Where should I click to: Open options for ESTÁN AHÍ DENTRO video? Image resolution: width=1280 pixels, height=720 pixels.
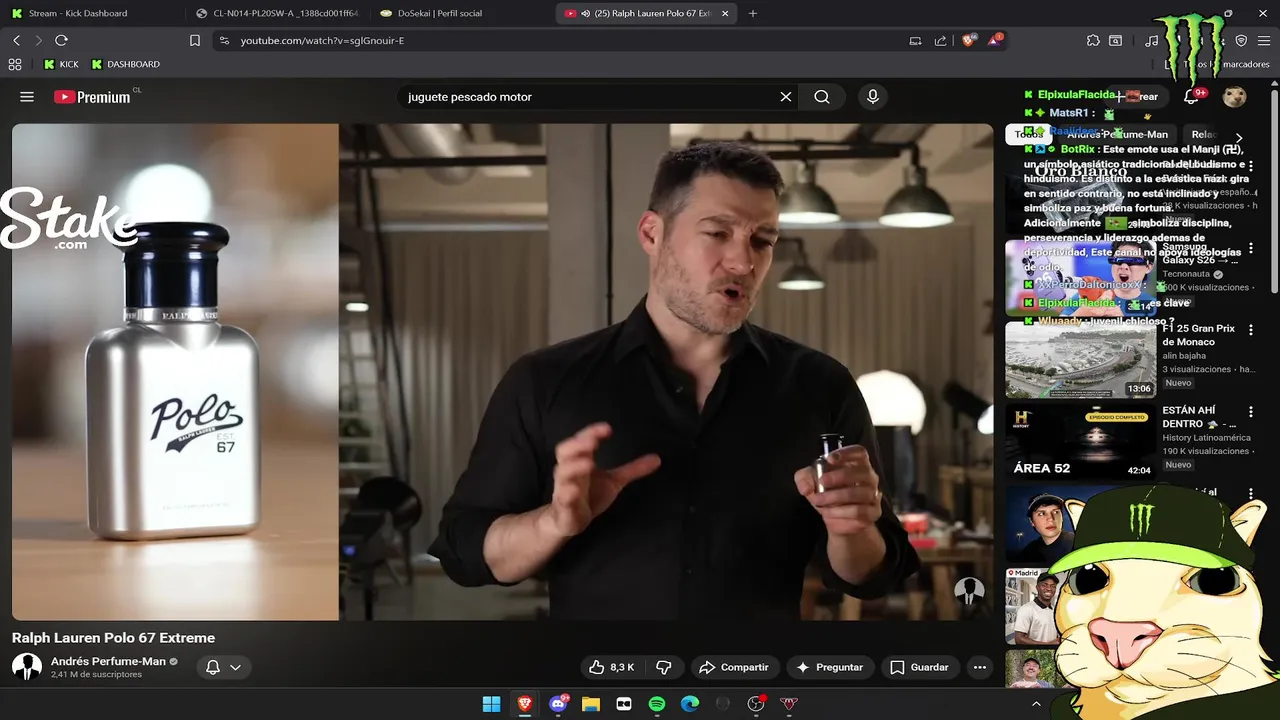1250,412
